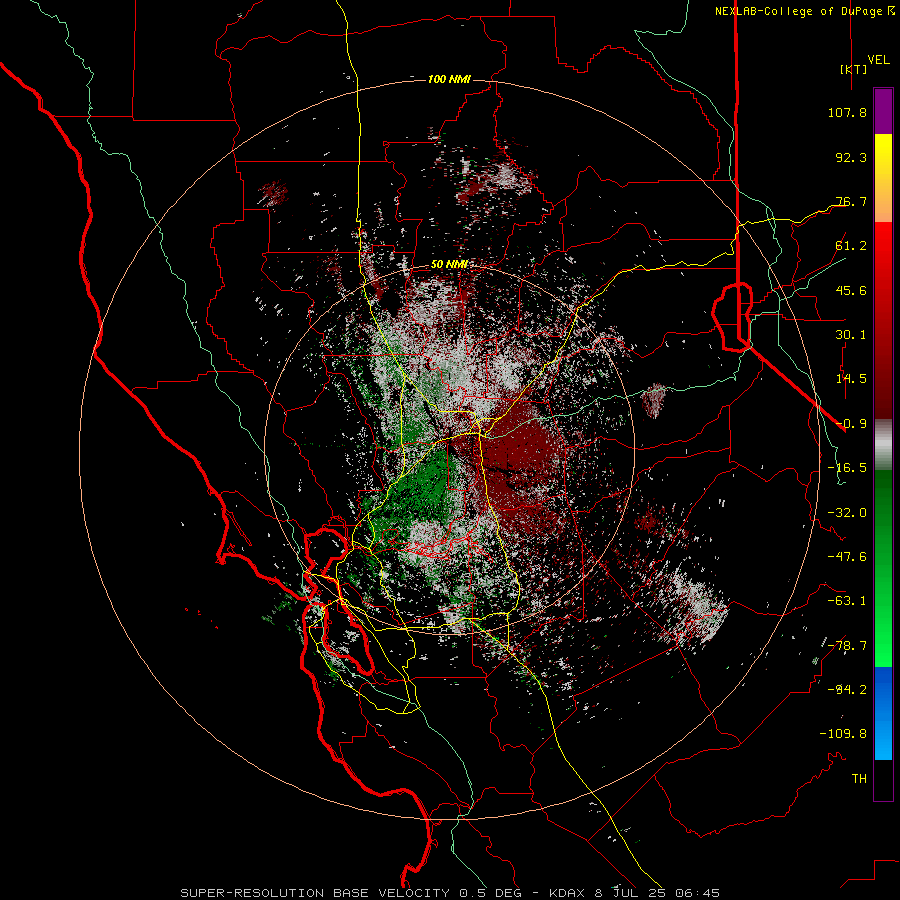Click the -16.5 velocity scale value
This screenshot has height=900, width=900.
847,468
